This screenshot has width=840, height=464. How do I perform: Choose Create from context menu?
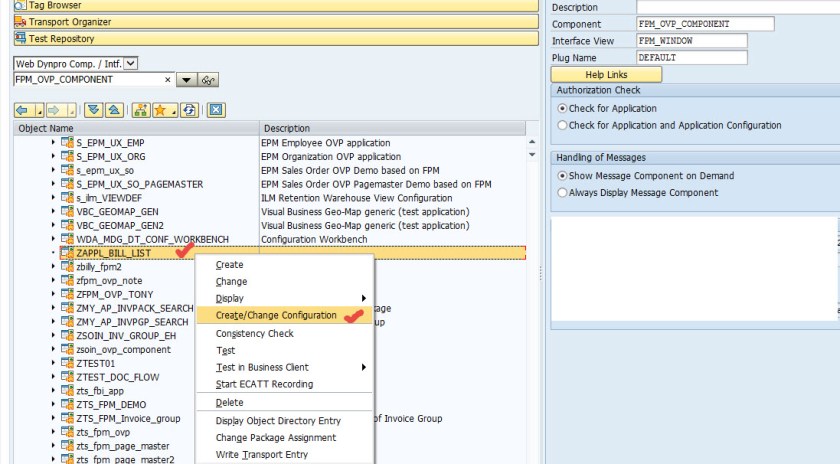coord(284,265)
